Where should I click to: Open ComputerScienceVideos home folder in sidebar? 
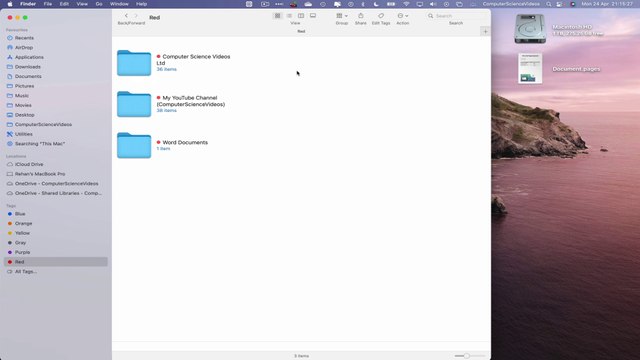[43, 124]
